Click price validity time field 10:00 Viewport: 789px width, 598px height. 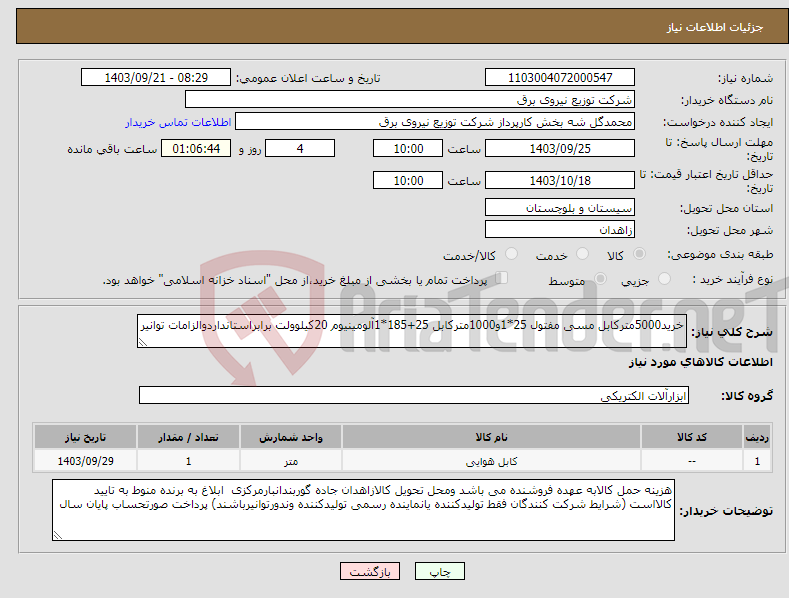point(408,180)
